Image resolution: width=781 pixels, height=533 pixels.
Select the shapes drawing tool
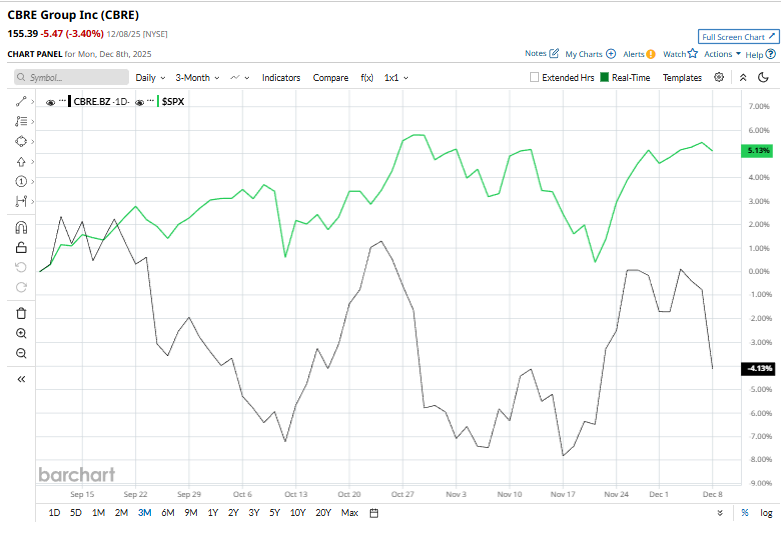[21, 141]
